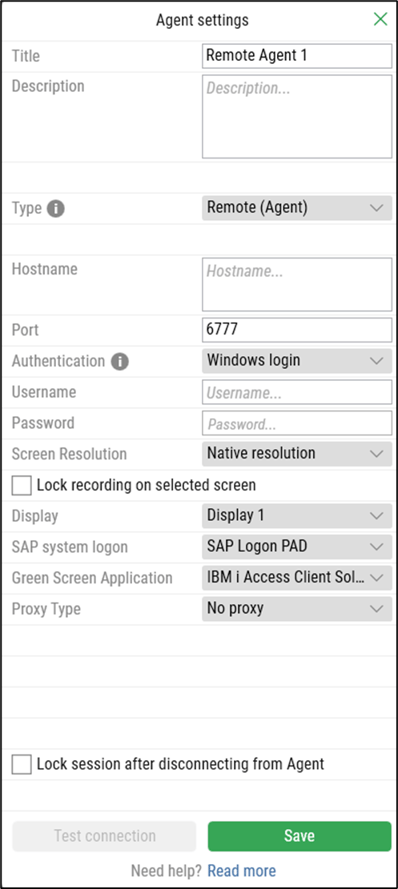The width and height of the screenshot is (398, 889).
Task: Open the Proxy Type dropdown
Action: tap(297, 609)
